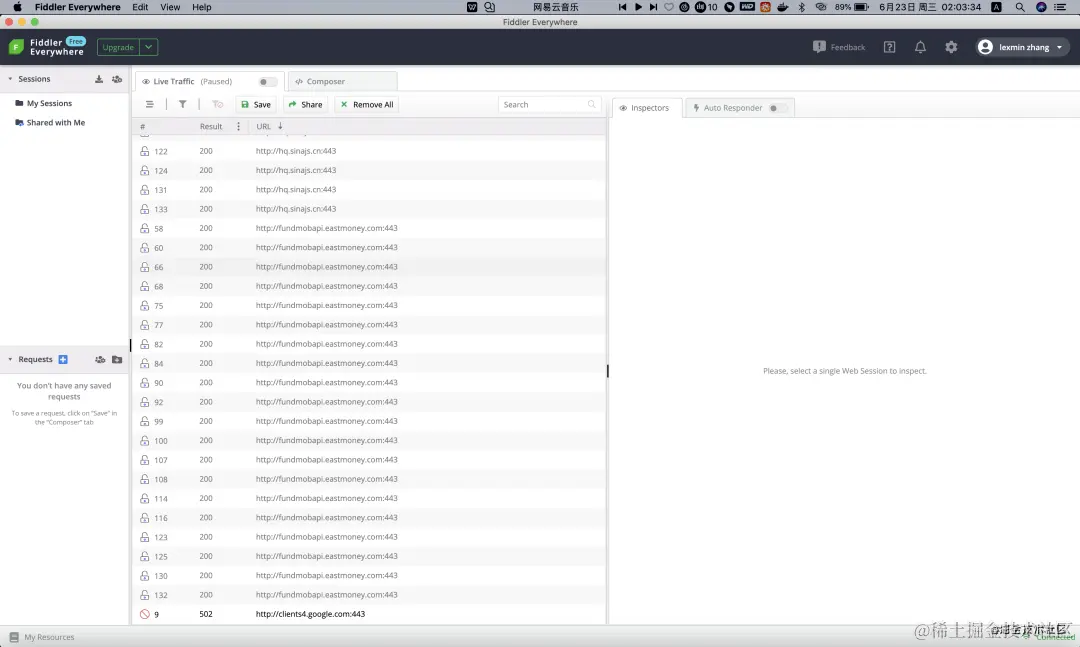Switch to the Live Traffic tab
This screenshot has height=647, width=1080.
coord(209,81)
